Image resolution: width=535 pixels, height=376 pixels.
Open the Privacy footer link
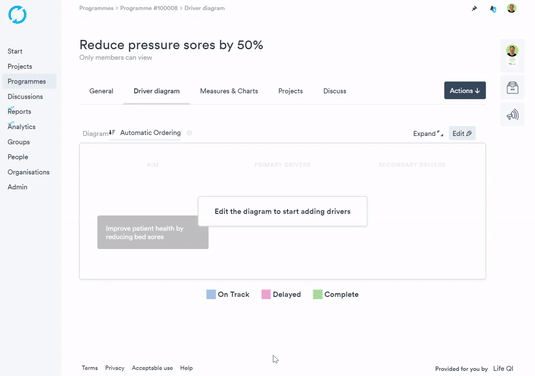tap(115, 368)
